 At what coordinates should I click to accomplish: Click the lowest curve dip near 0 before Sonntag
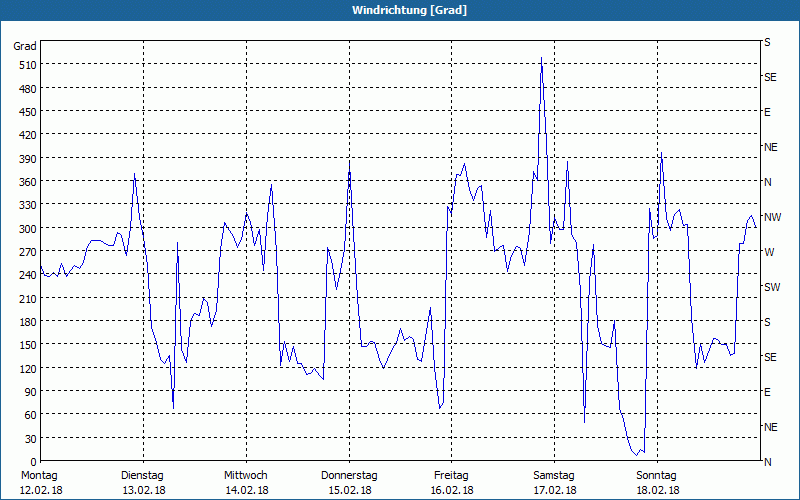(637, 455)
